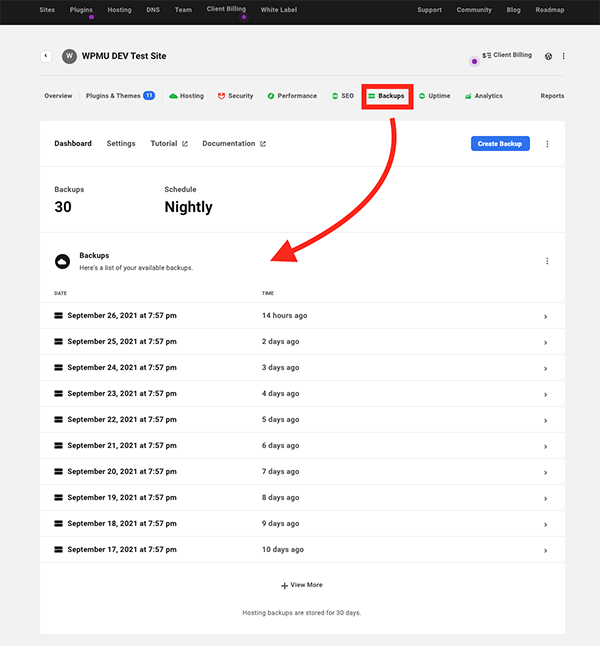Open the Backups list options menu
The width and height of the screenshot is (600, 646).
[x=547, y=261]
